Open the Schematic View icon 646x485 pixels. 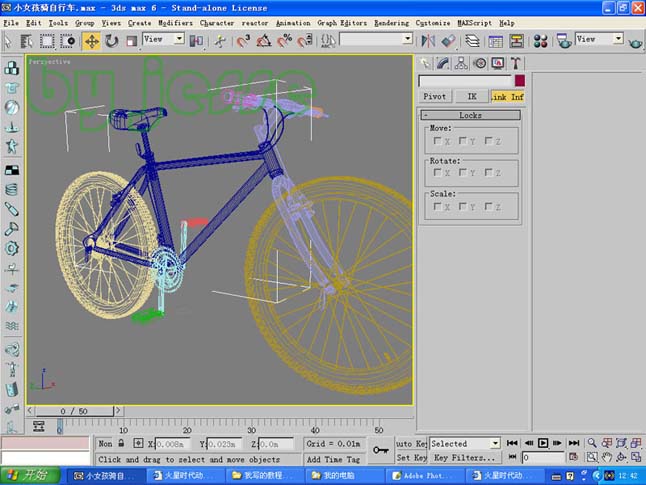[x=516, y=41]
